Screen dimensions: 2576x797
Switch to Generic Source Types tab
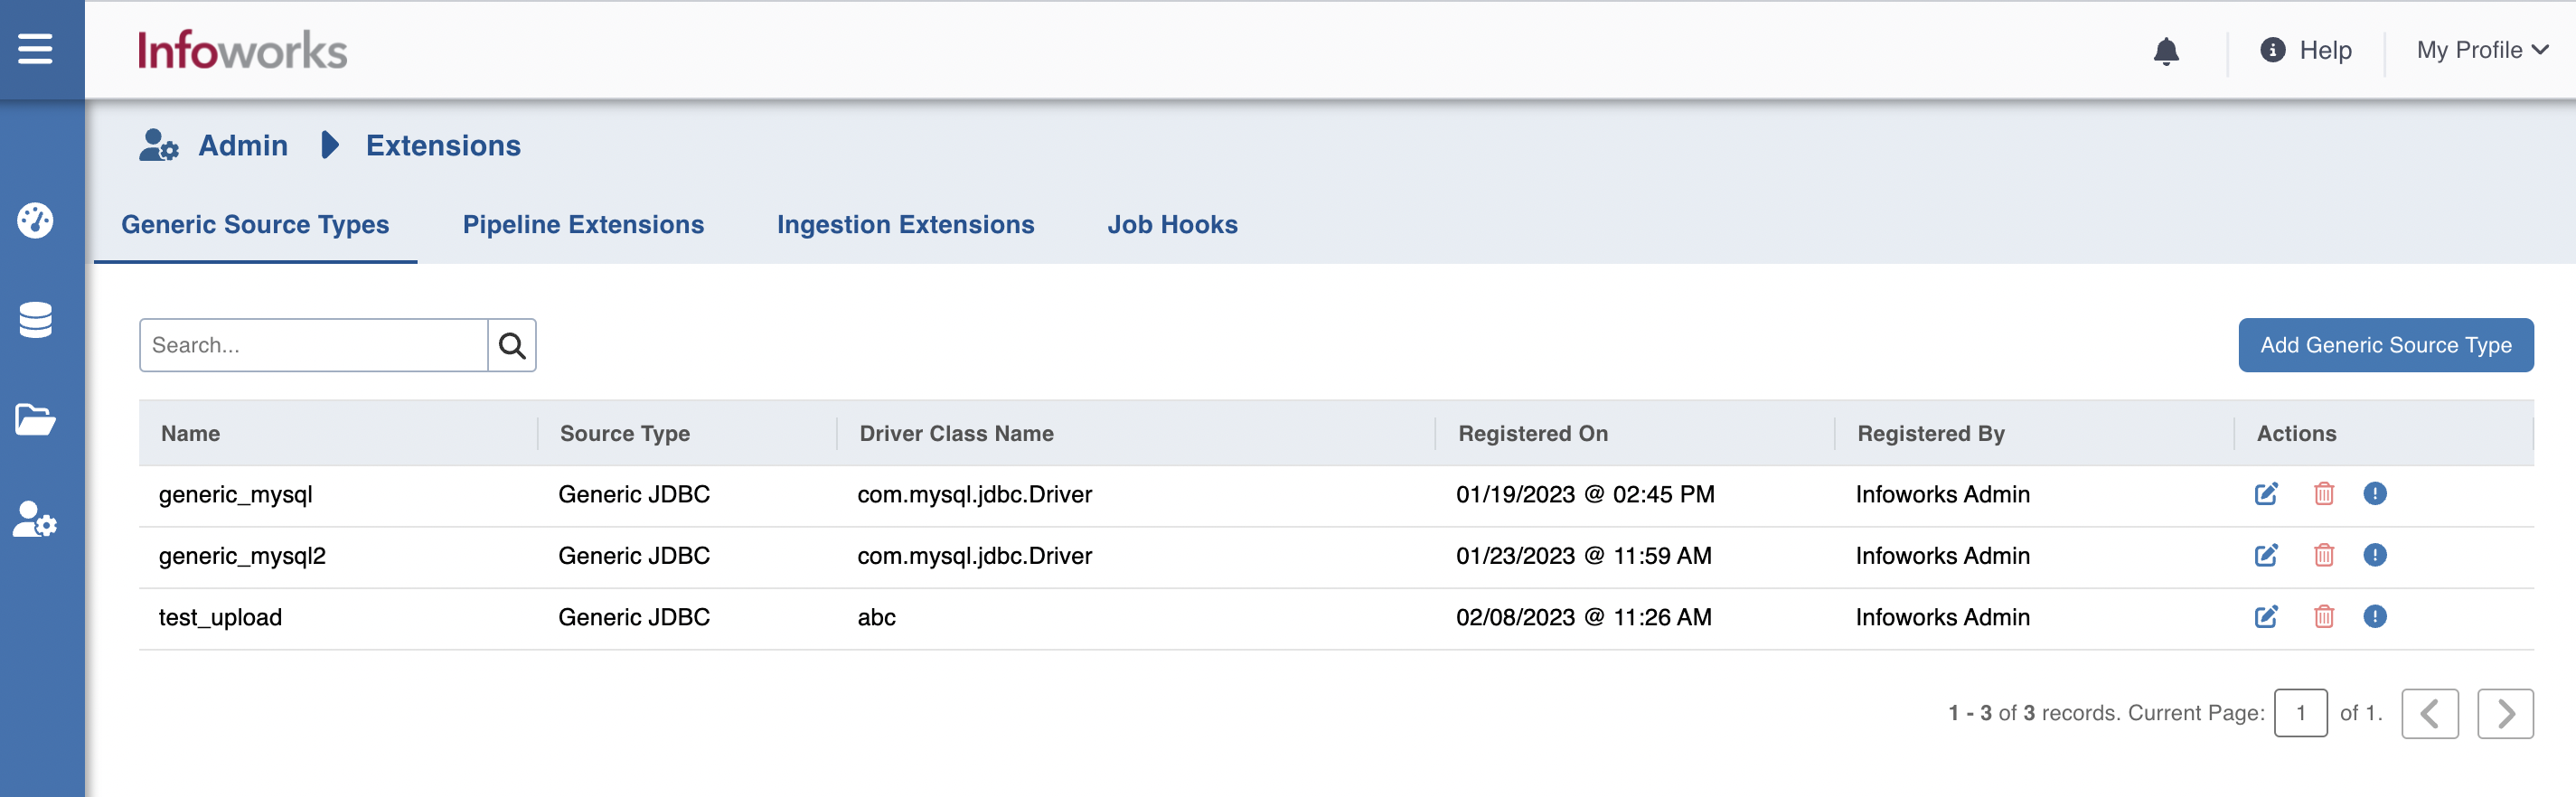(255, 225)
